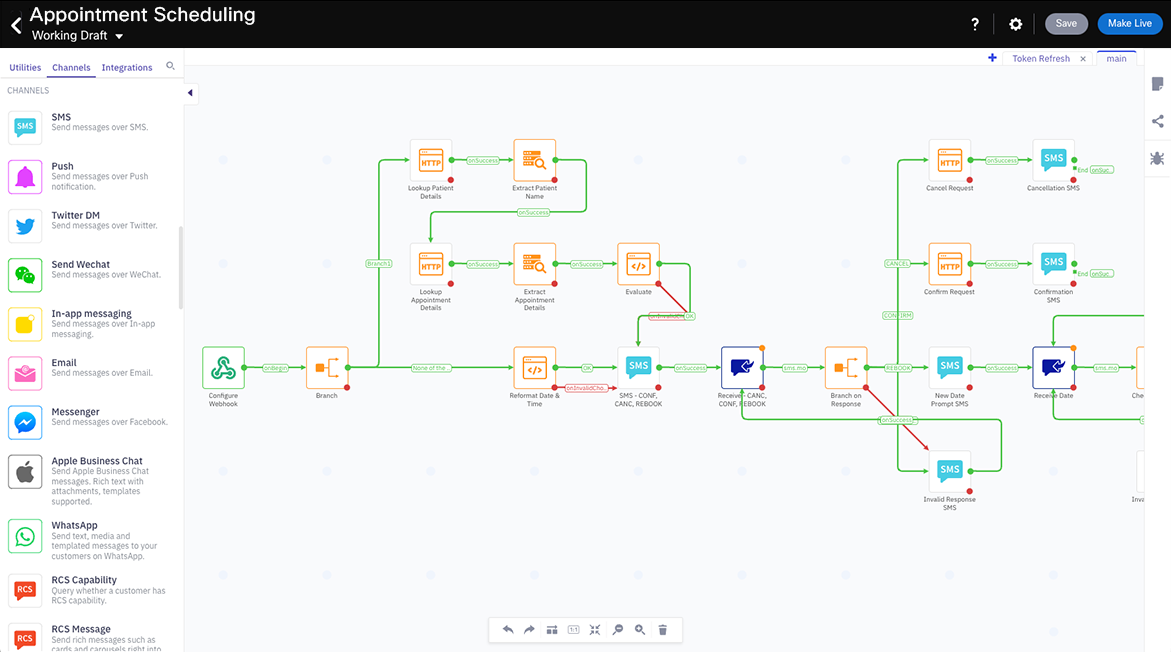
Task: Create a new flow with the plus button
Action: point(992,58)
